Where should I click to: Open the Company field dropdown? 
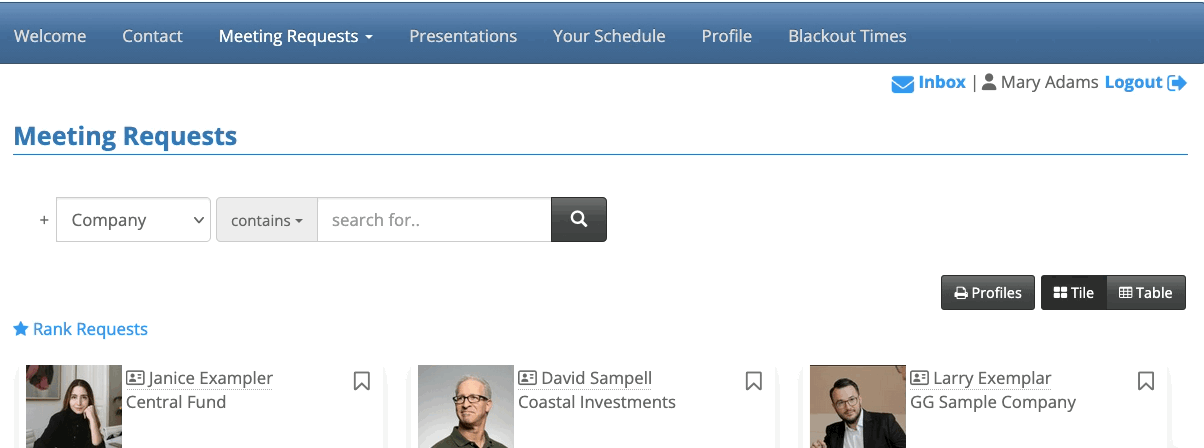pyautogui.click(x=133, y=220)
